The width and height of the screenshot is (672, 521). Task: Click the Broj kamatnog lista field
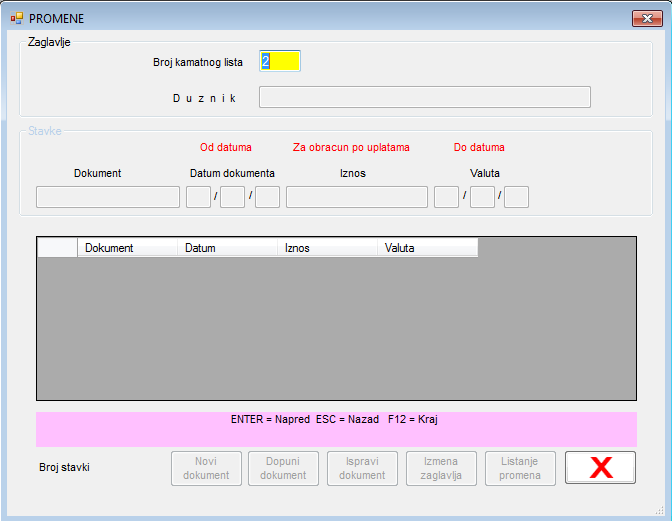[x=280, y=61]
